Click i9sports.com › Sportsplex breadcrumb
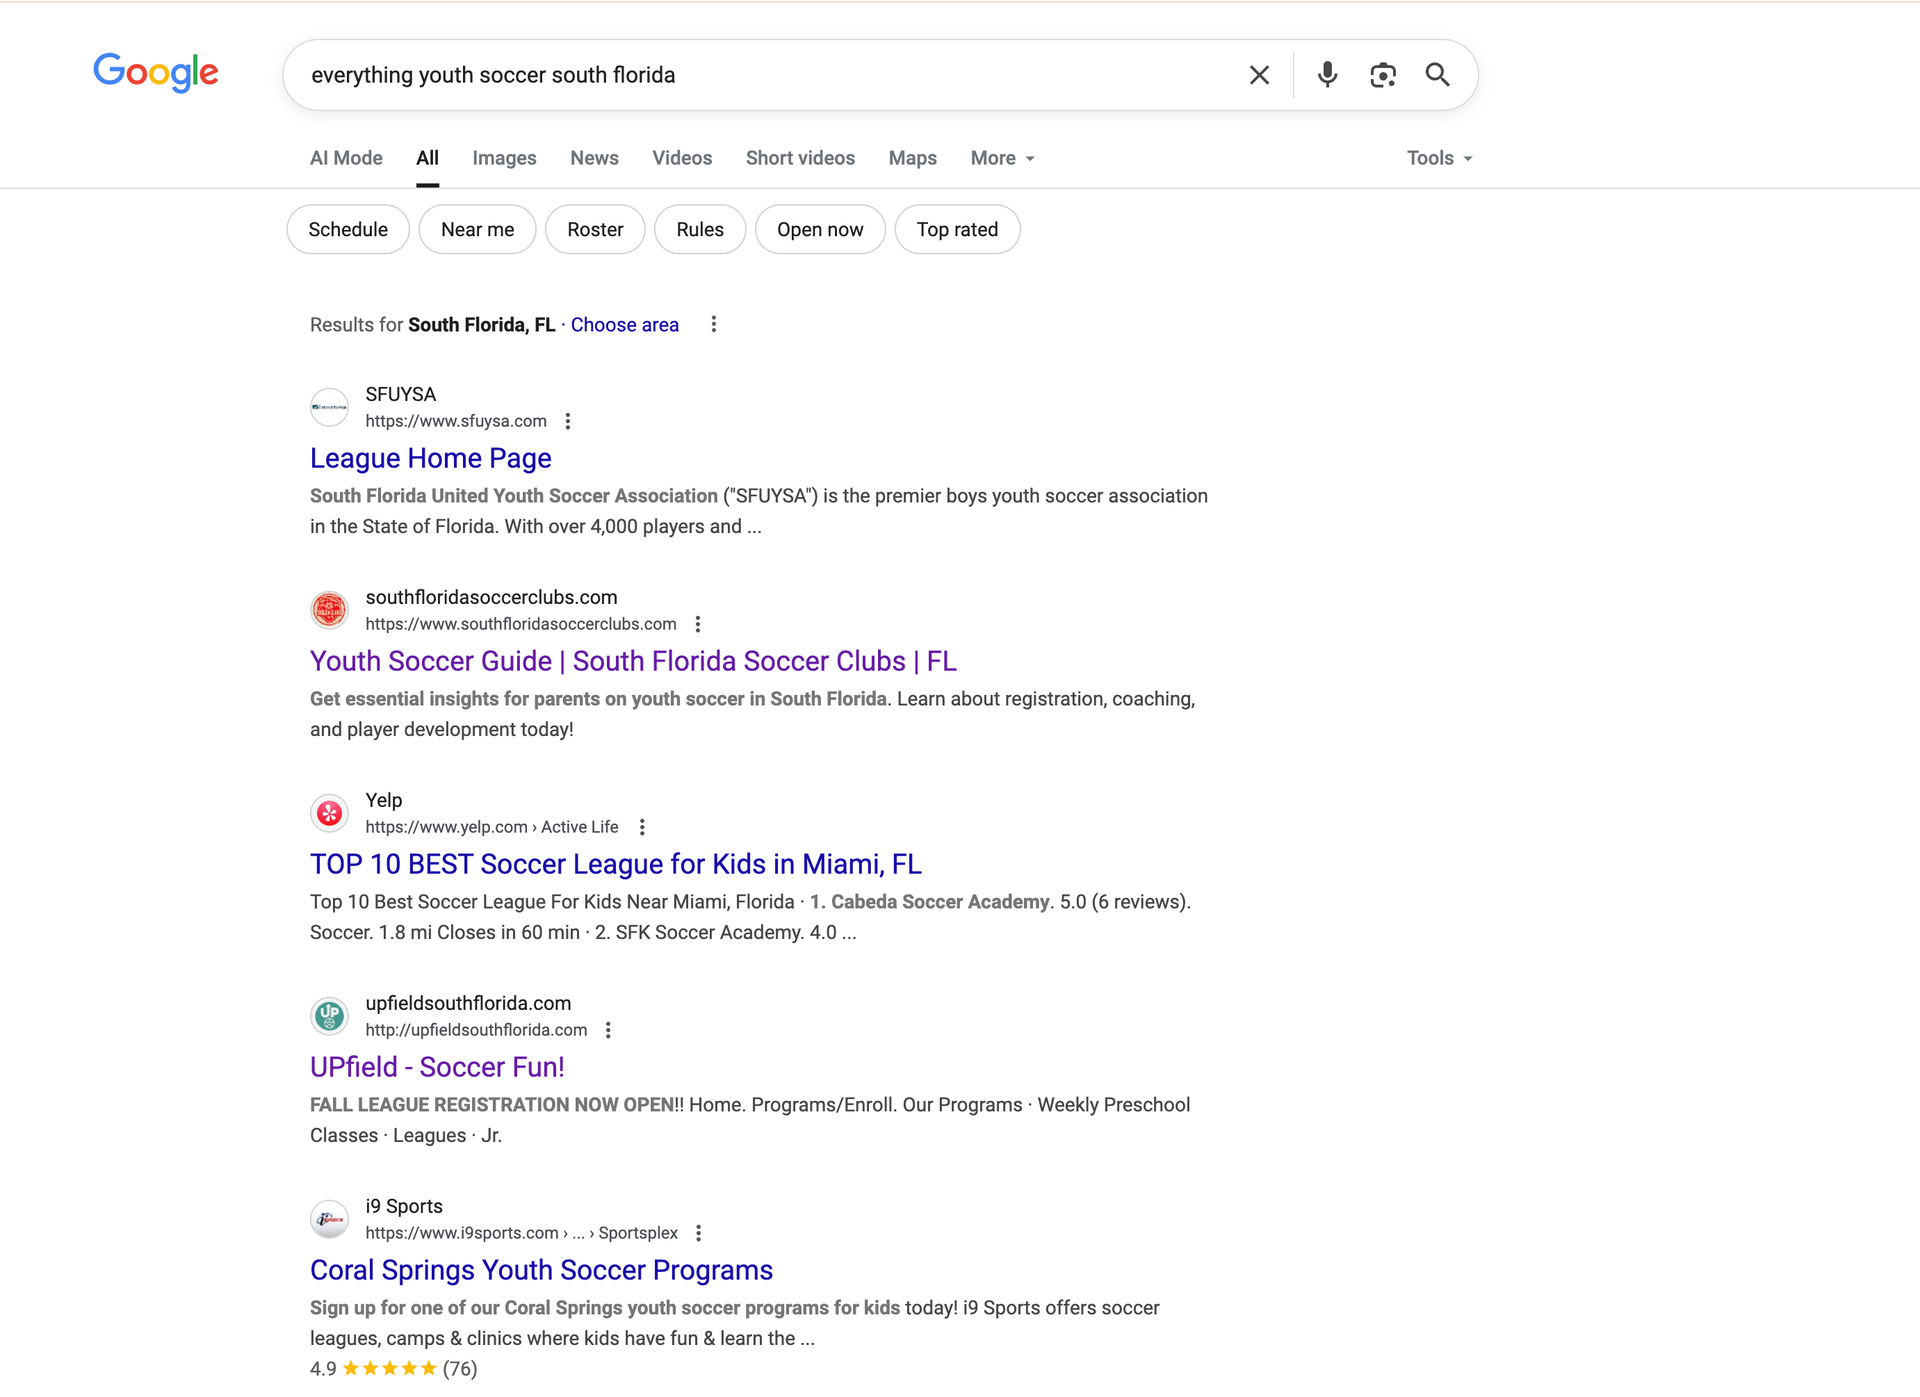This screenshot has width=1920, height=1397. tap(521, 1233)
